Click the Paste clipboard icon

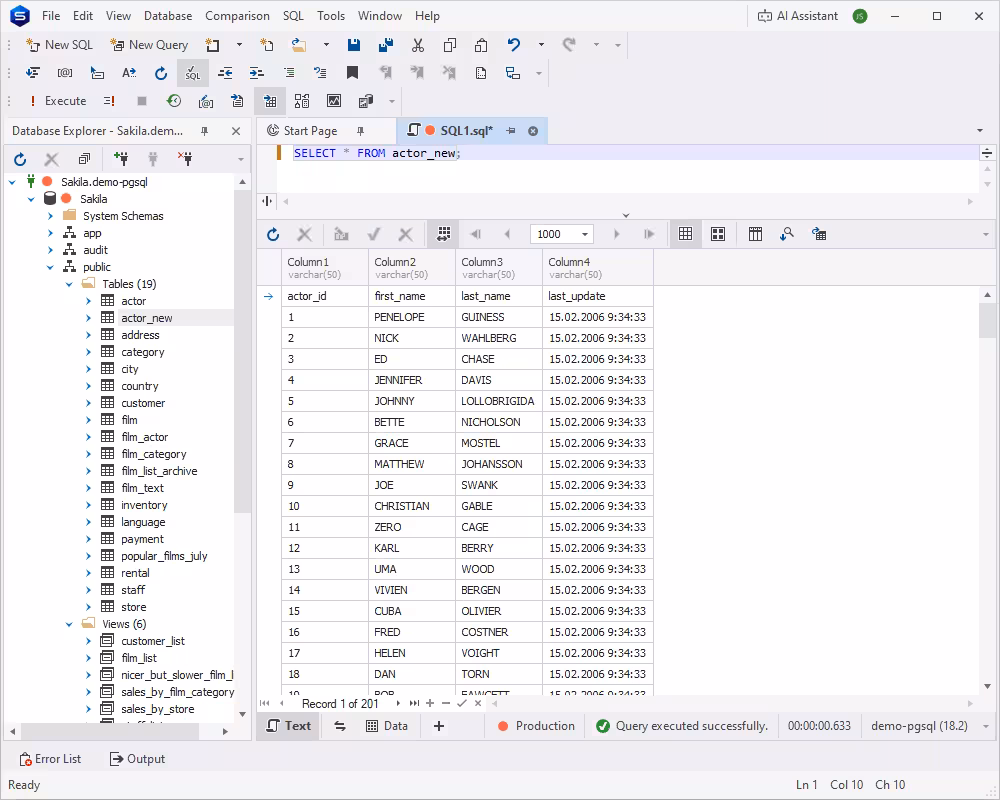point(482,45)
